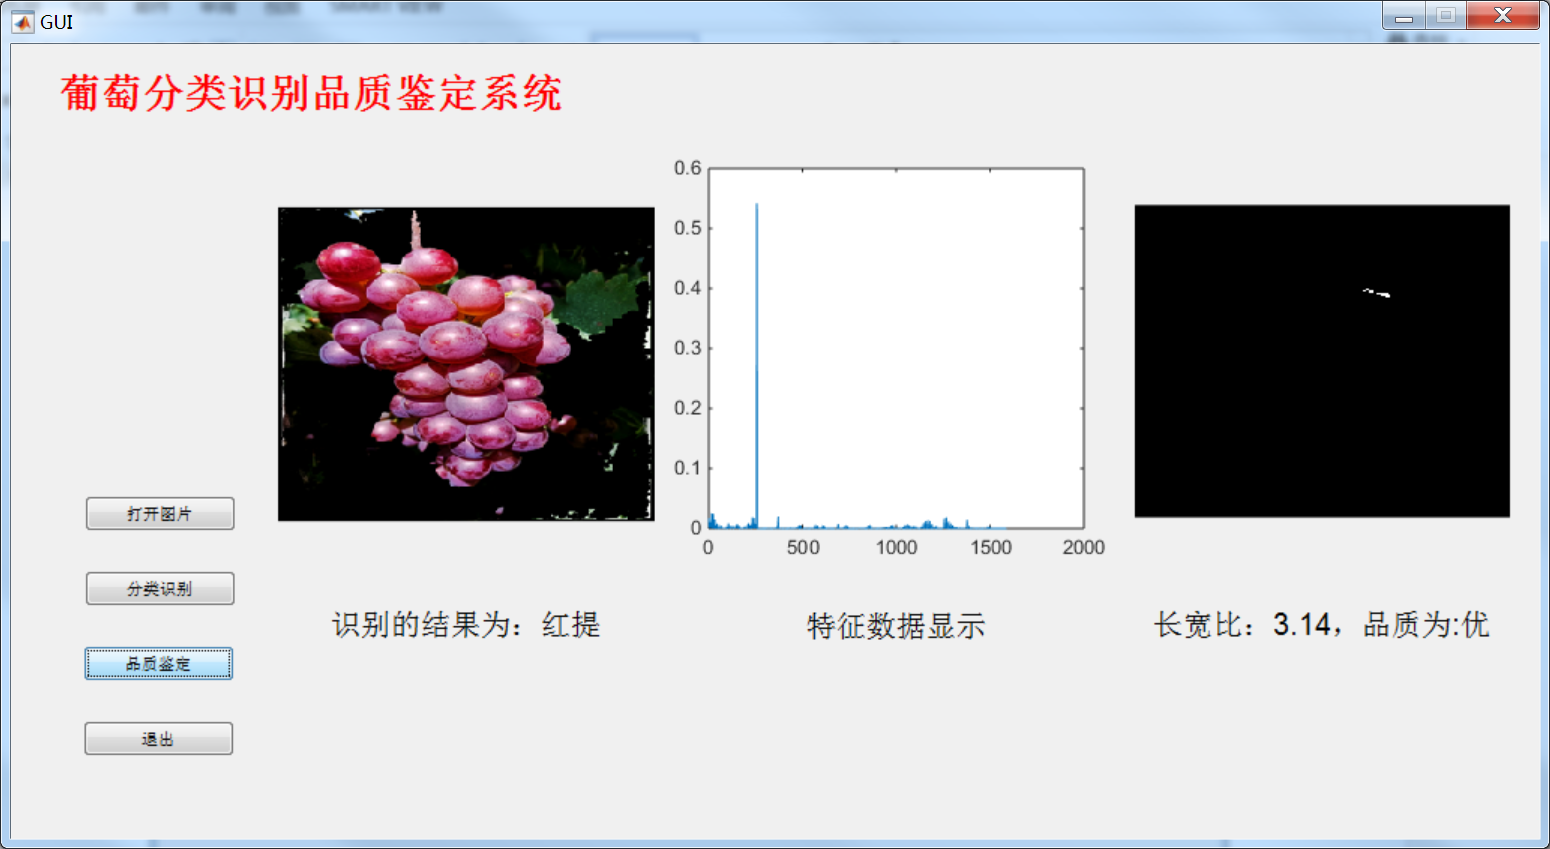The width and height of the screenshot is (1550, 849).
Task: Click y-axis tick label 0.1
Action: (688, 468)
